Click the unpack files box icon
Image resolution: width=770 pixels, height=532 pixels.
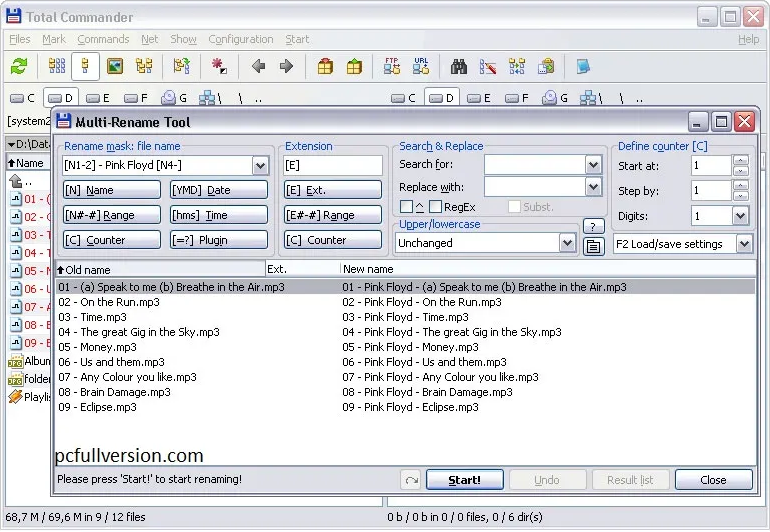click(354, 66)
